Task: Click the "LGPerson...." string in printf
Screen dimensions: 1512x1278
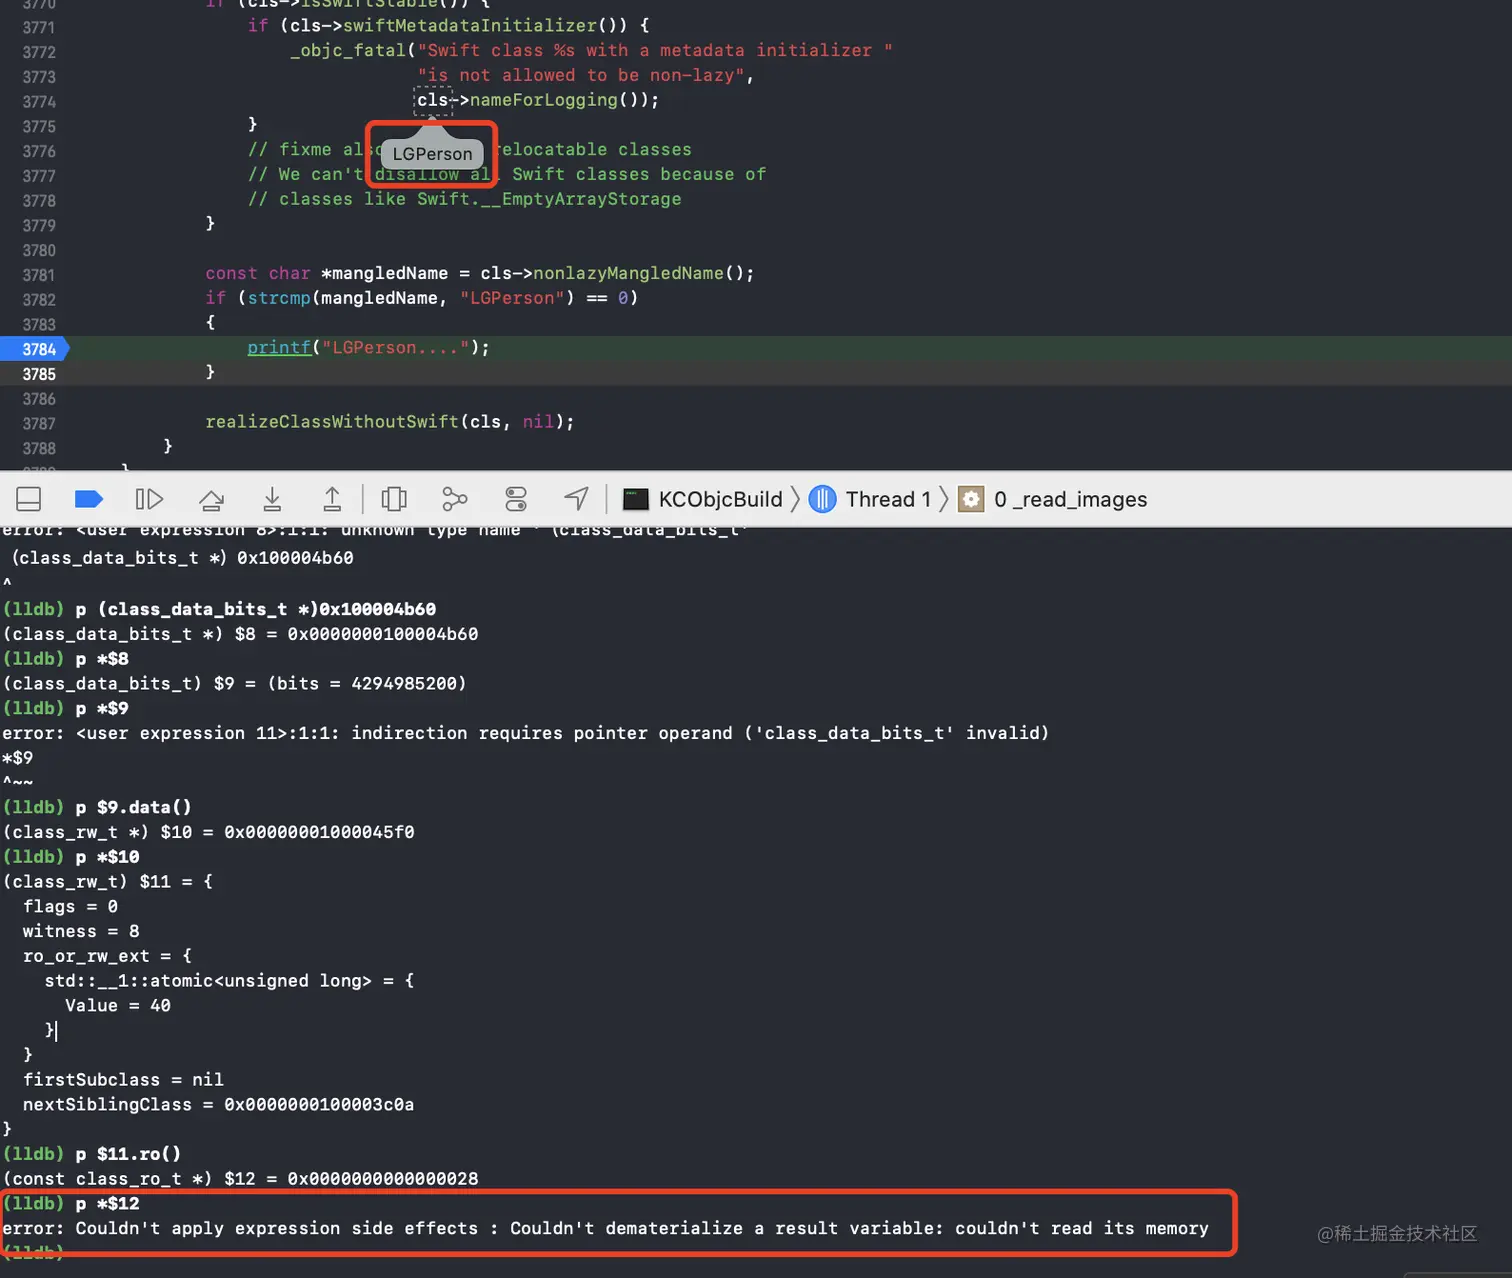Action: pos(396,347)
